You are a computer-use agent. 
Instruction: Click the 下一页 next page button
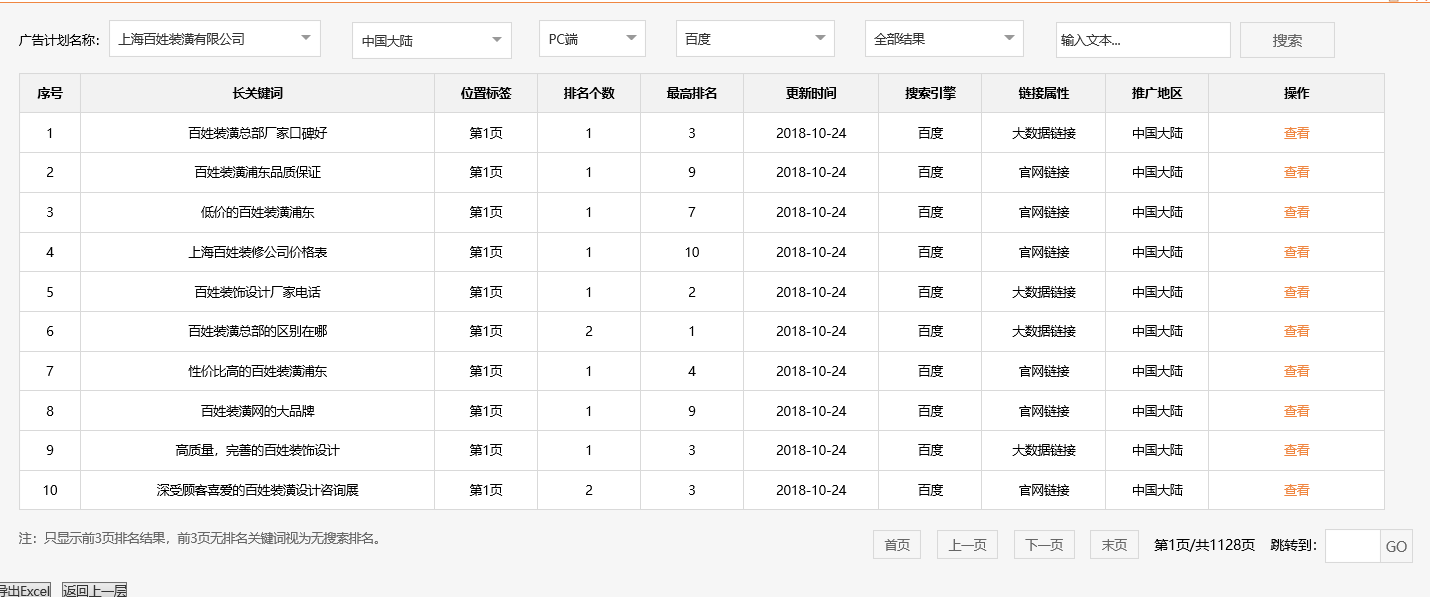click(x=1043, y=544)
